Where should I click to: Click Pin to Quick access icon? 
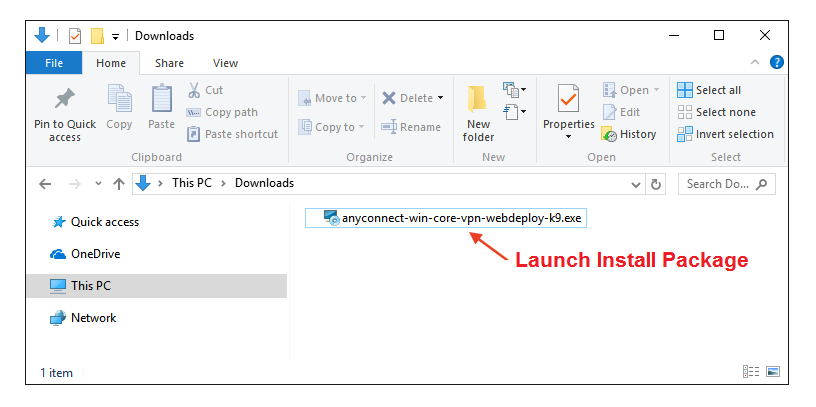pyautogui.click(x=65, y=100)
